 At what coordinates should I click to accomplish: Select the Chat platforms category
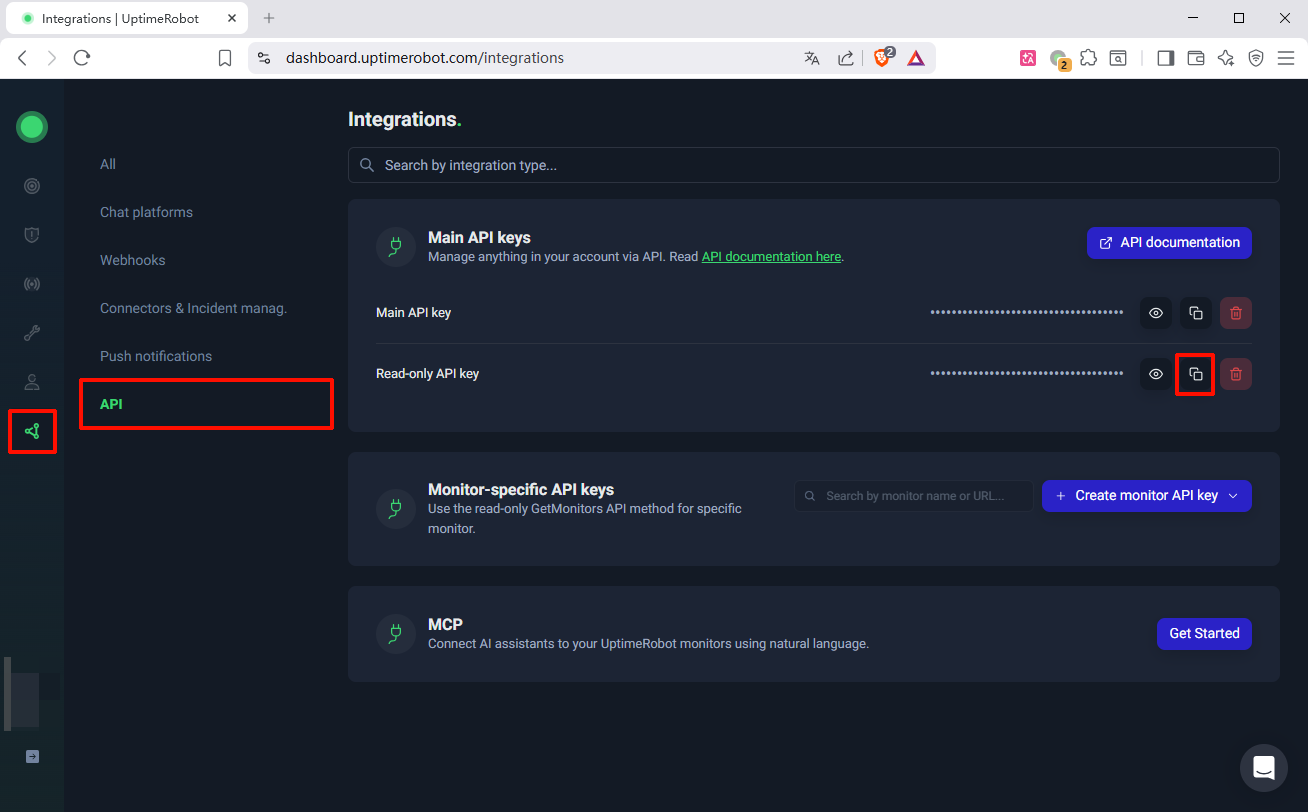146,212
